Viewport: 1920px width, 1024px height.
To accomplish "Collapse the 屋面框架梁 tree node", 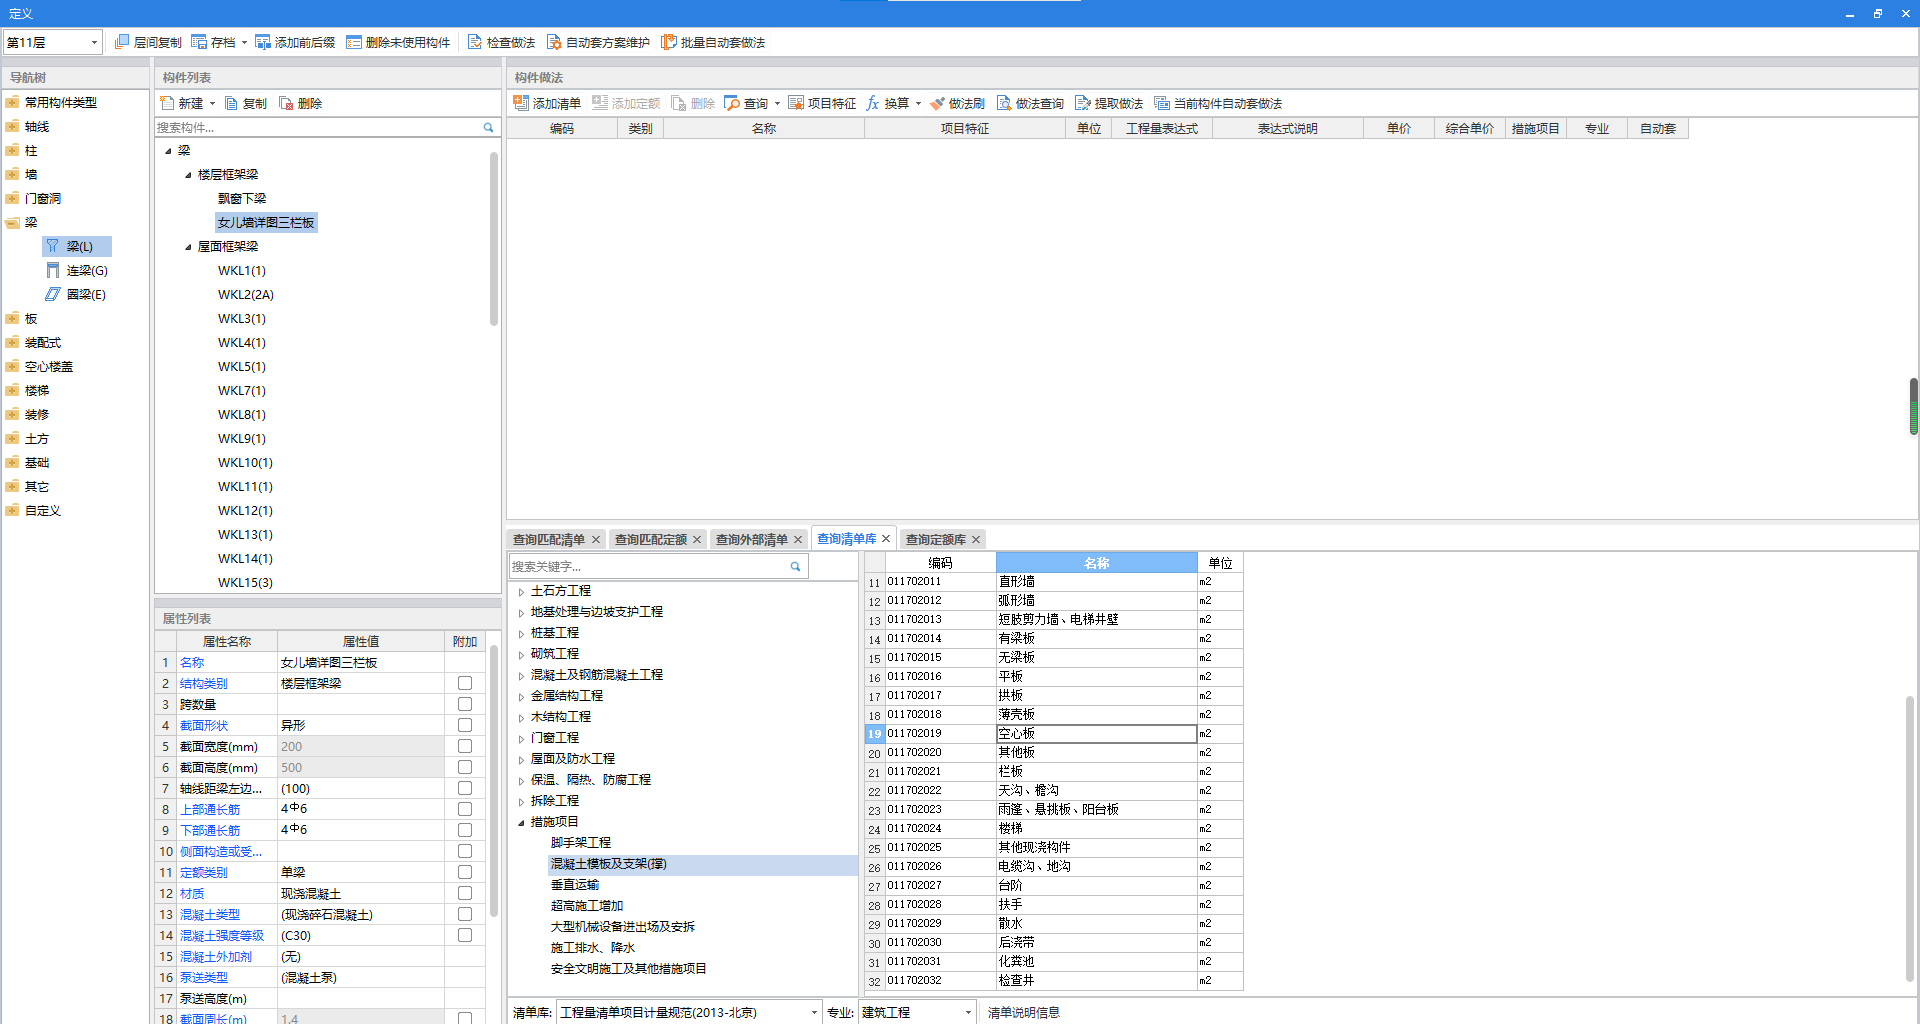I will 188,246.
